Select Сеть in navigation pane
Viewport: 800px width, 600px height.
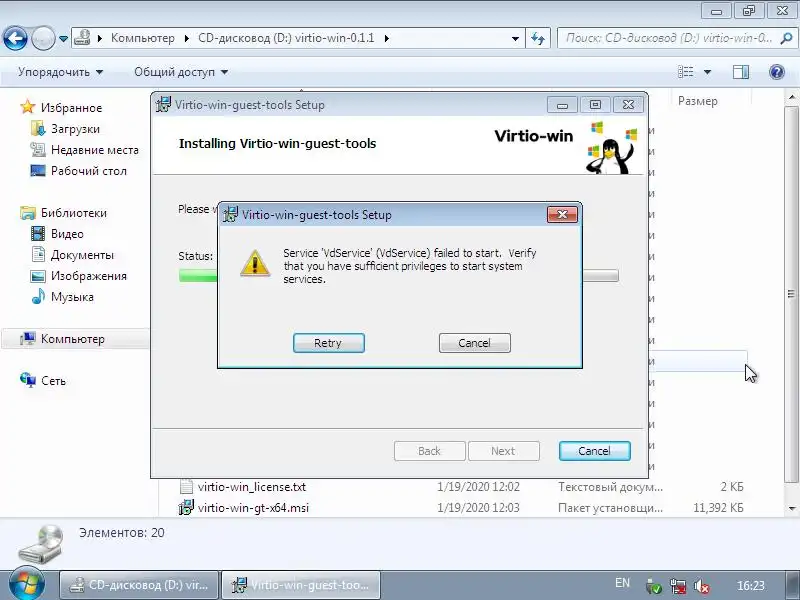pos(54,381)
